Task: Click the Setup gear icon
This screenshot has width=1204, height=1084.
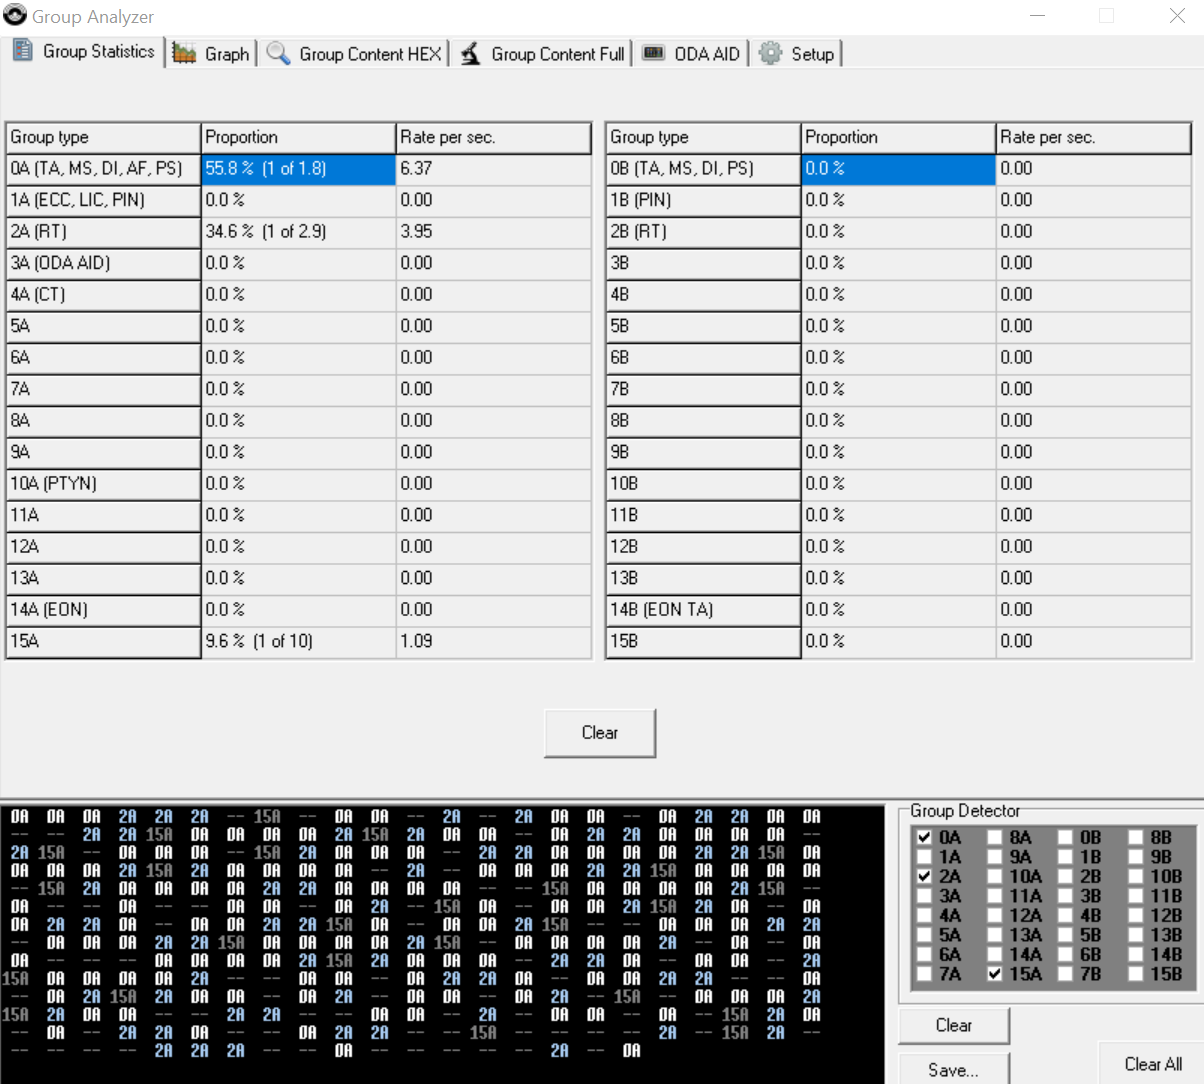Action: click(x=770, y=53)
